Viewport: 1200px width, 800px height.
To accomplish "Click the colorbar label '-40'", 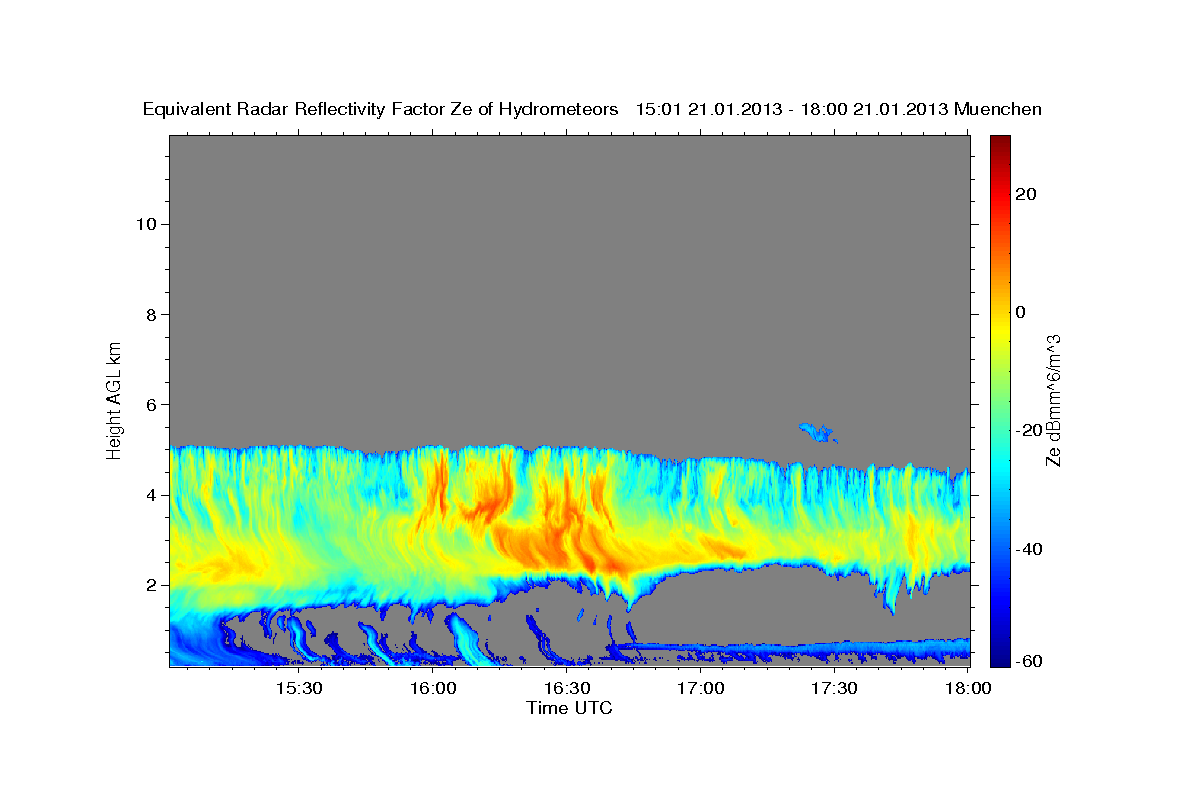I will (x=1028, y=549).
